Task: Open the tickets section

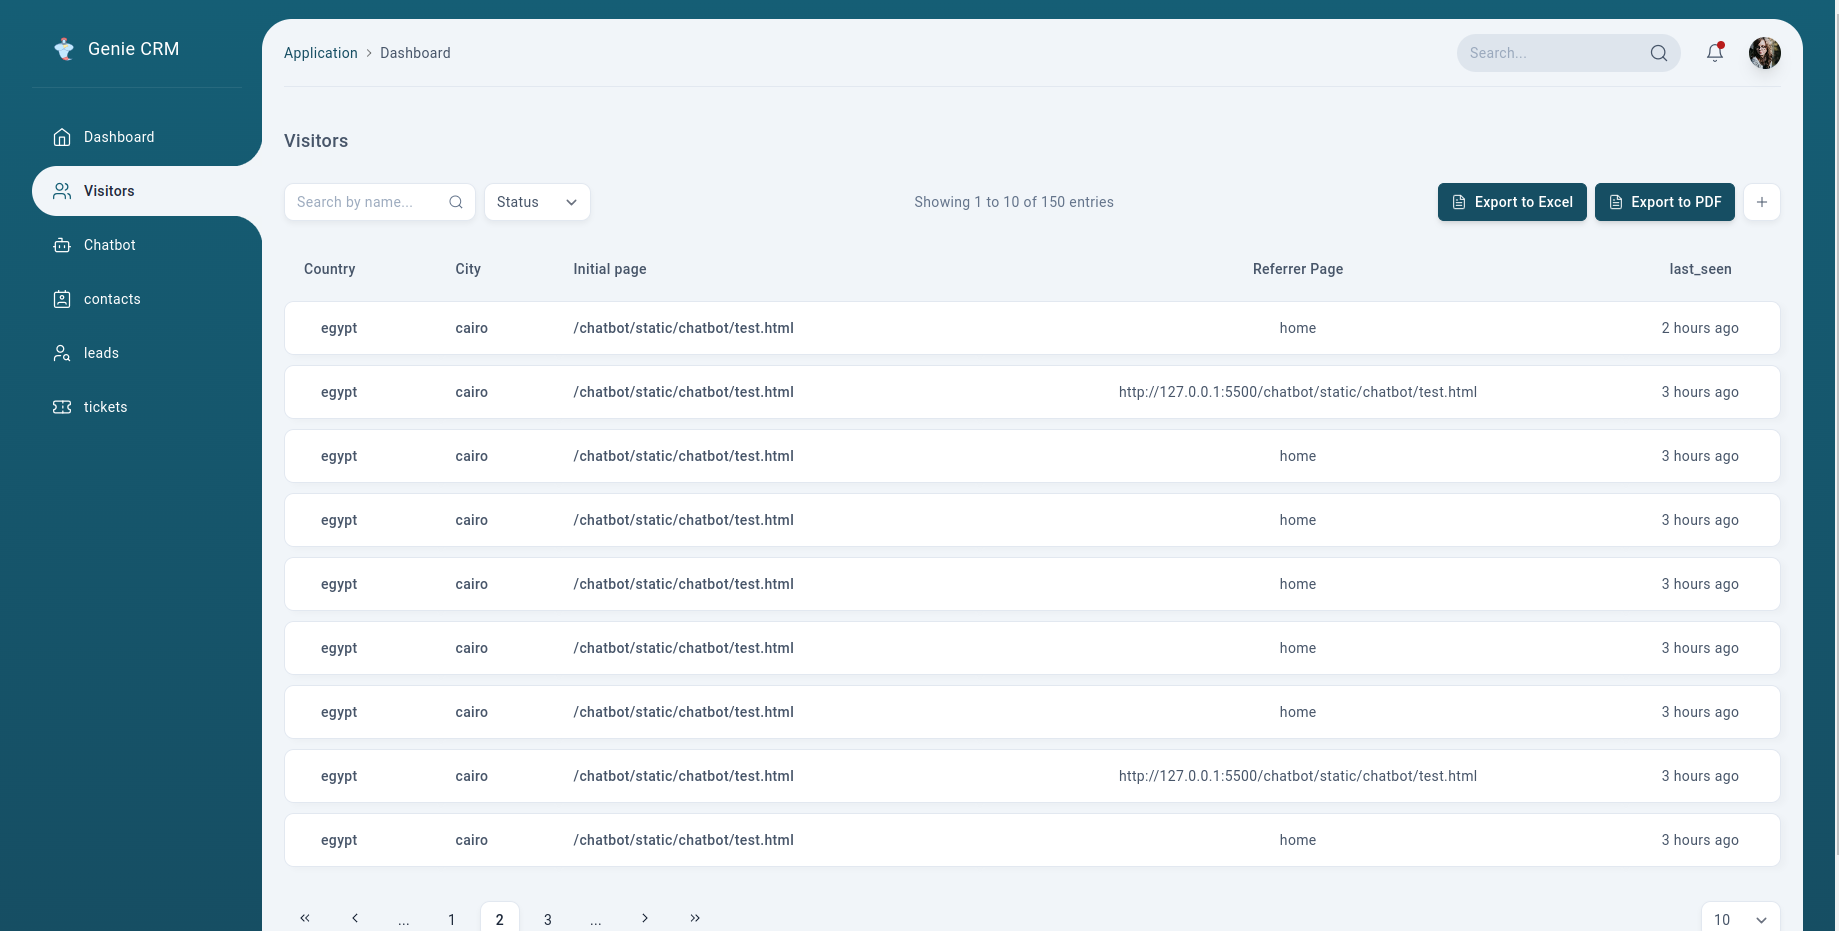Action: pos(105,407)
